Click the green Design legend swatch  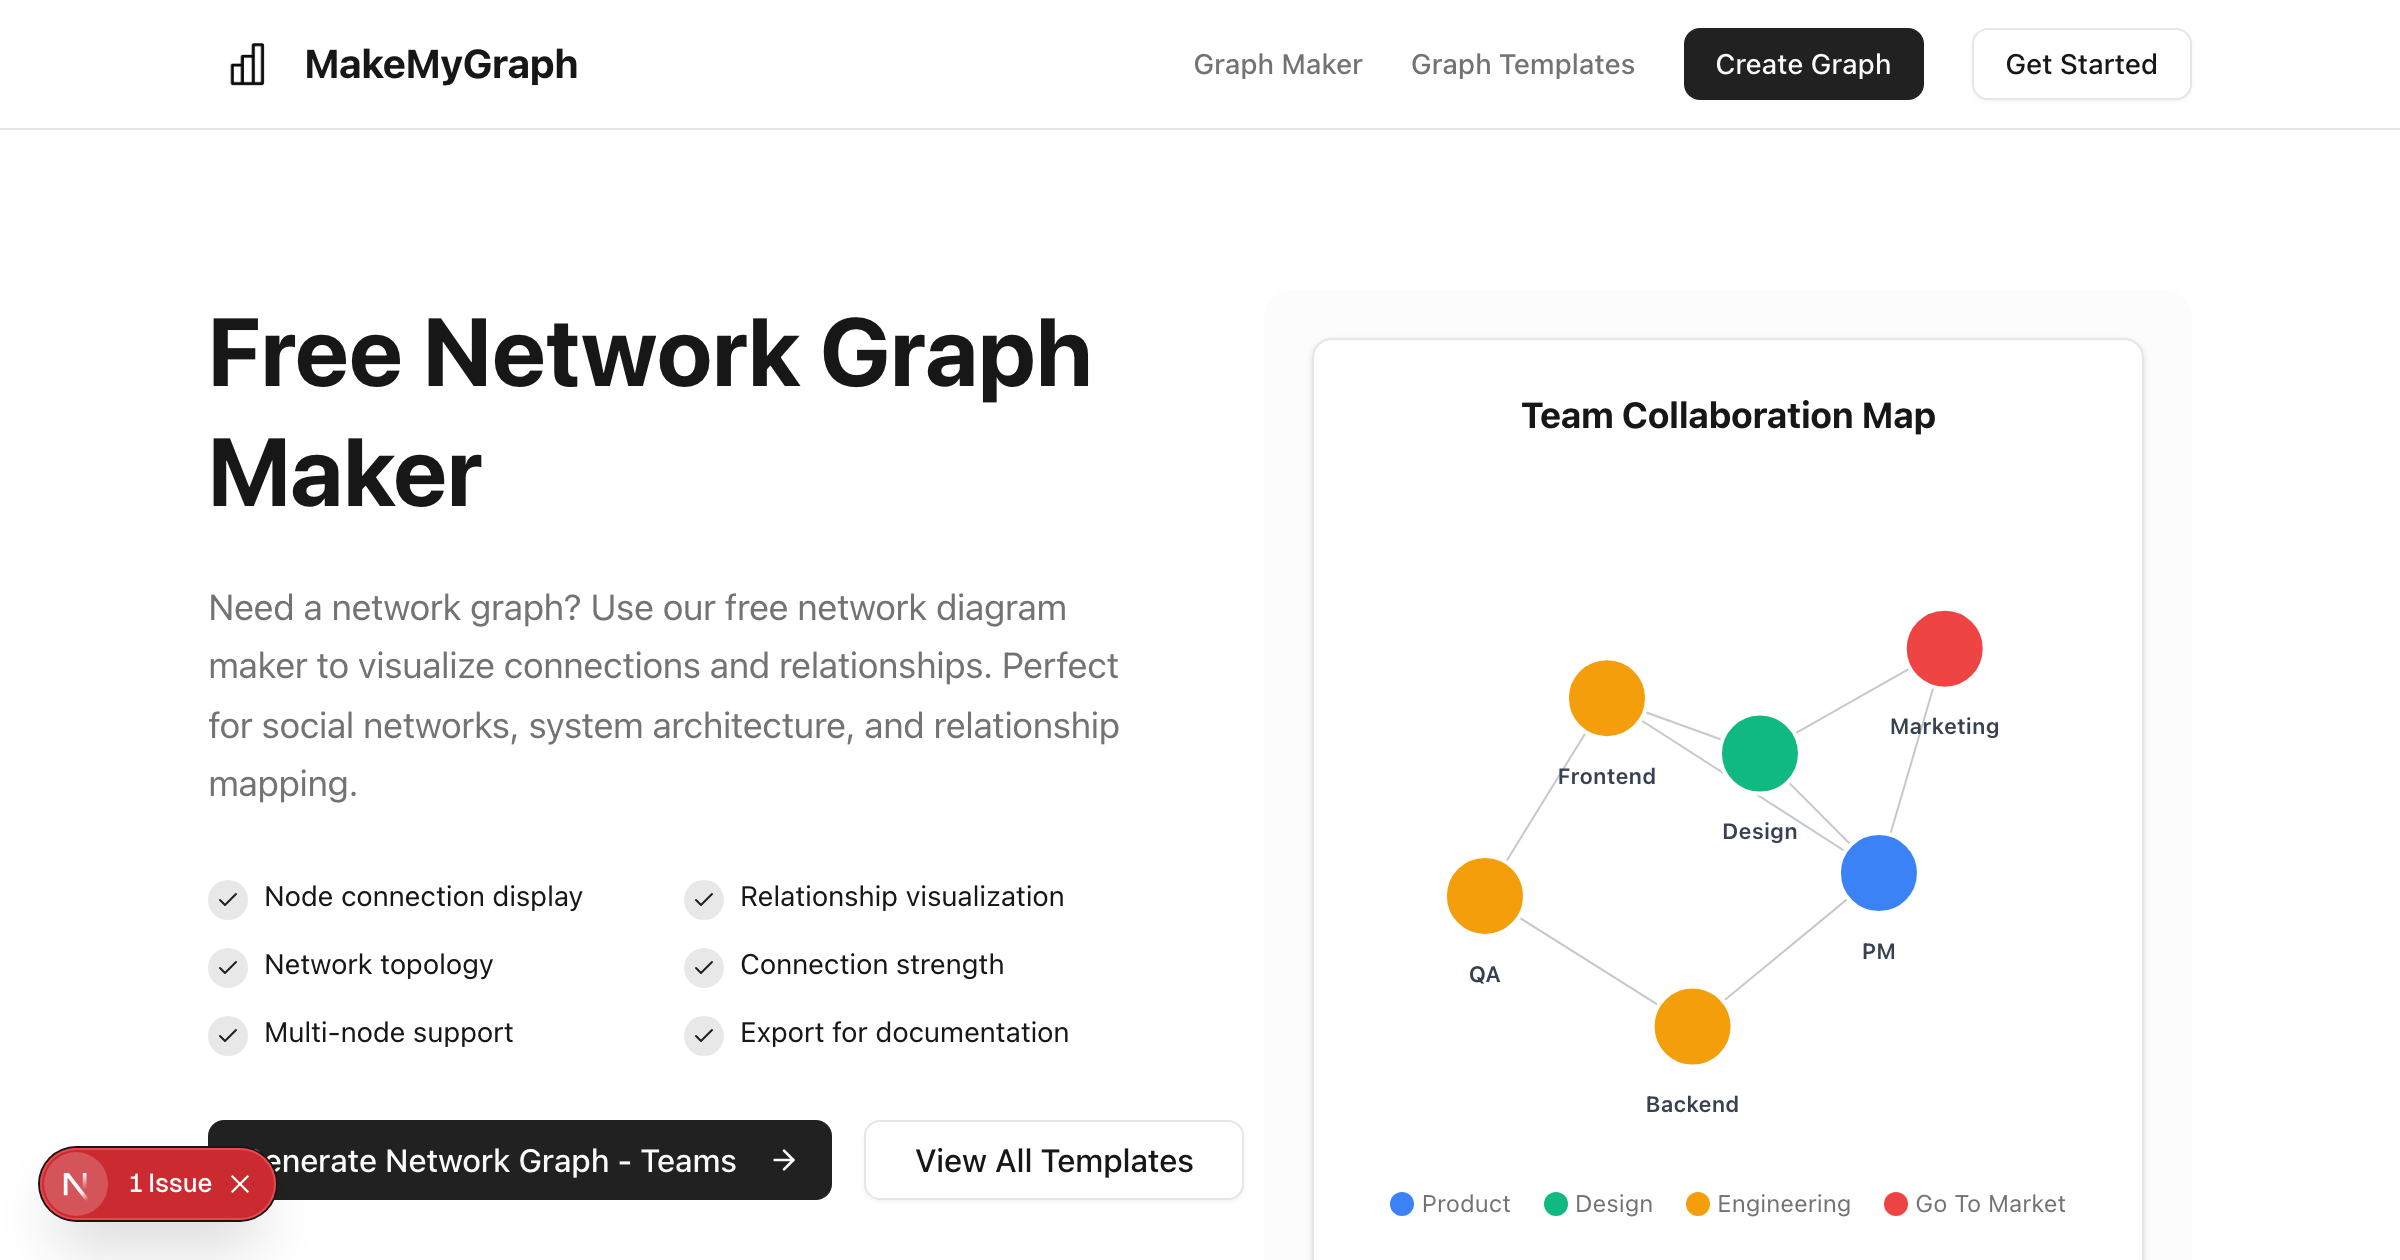(x=1556, y=1204)
